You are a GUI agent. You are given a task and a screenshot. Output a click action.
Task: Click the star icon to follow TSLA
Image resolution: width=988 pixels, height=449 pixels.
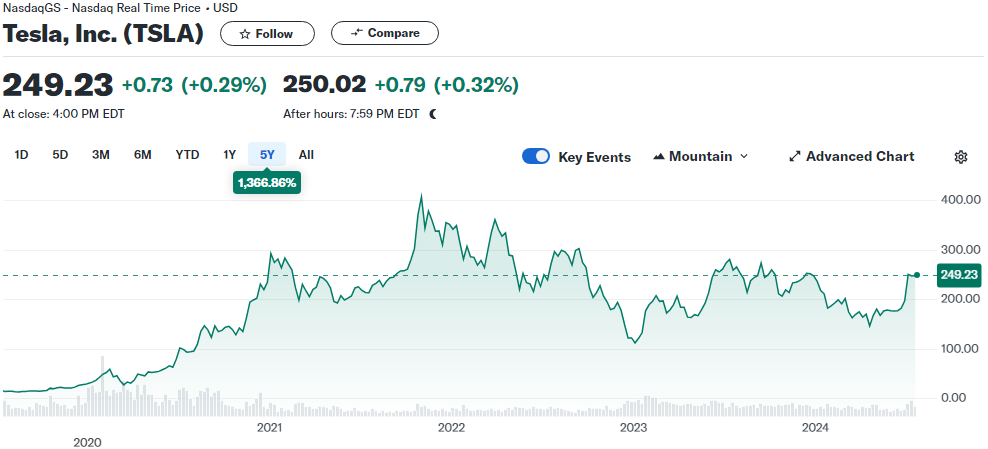(243, 34)
